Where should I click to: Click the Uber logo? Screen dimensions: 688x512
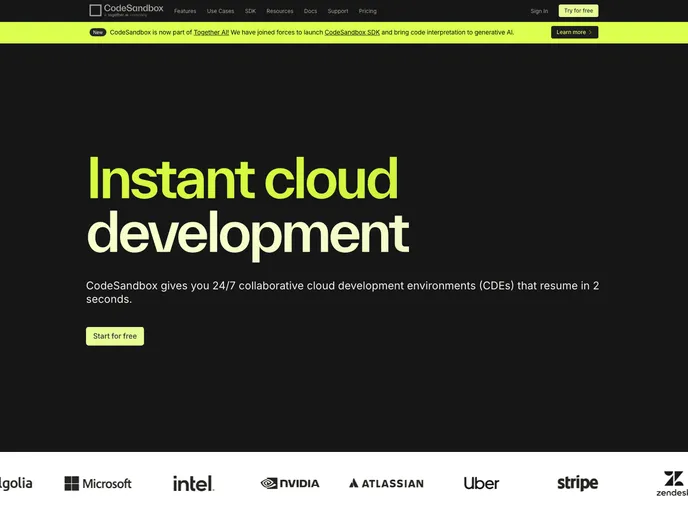tap(481, 483)
